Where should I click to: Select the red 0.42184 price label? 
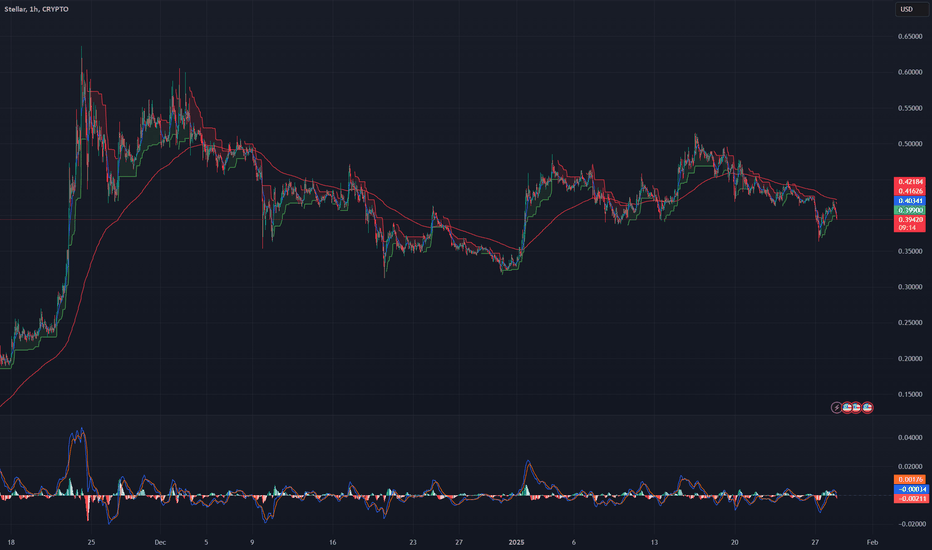(x=910, y=181)
